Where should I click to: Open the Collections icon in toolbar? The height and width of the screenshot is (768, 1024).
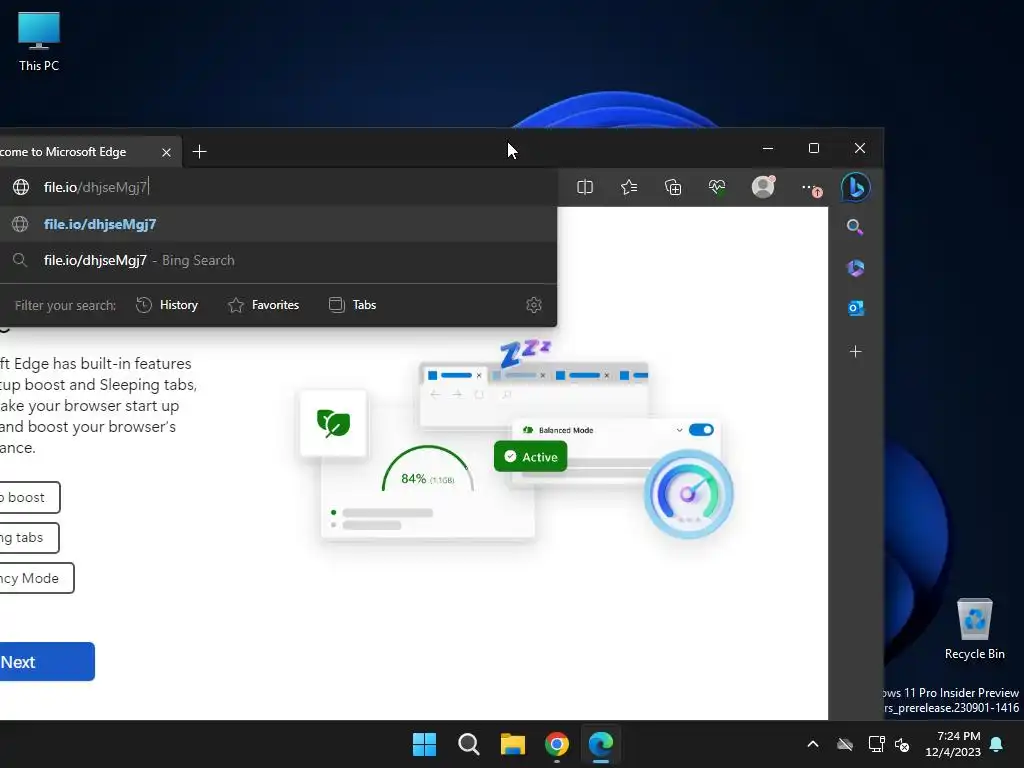(673, 187)
